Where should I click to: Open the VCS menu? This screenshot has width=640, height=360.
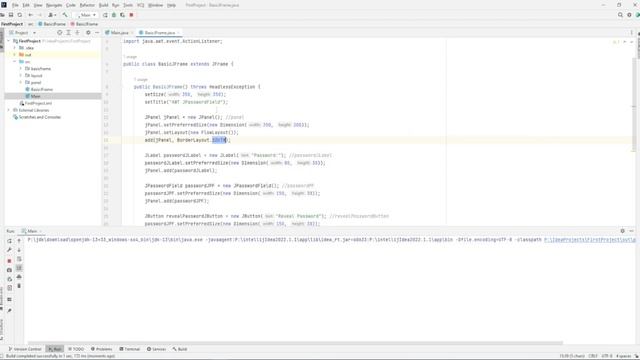click(140, 5)
